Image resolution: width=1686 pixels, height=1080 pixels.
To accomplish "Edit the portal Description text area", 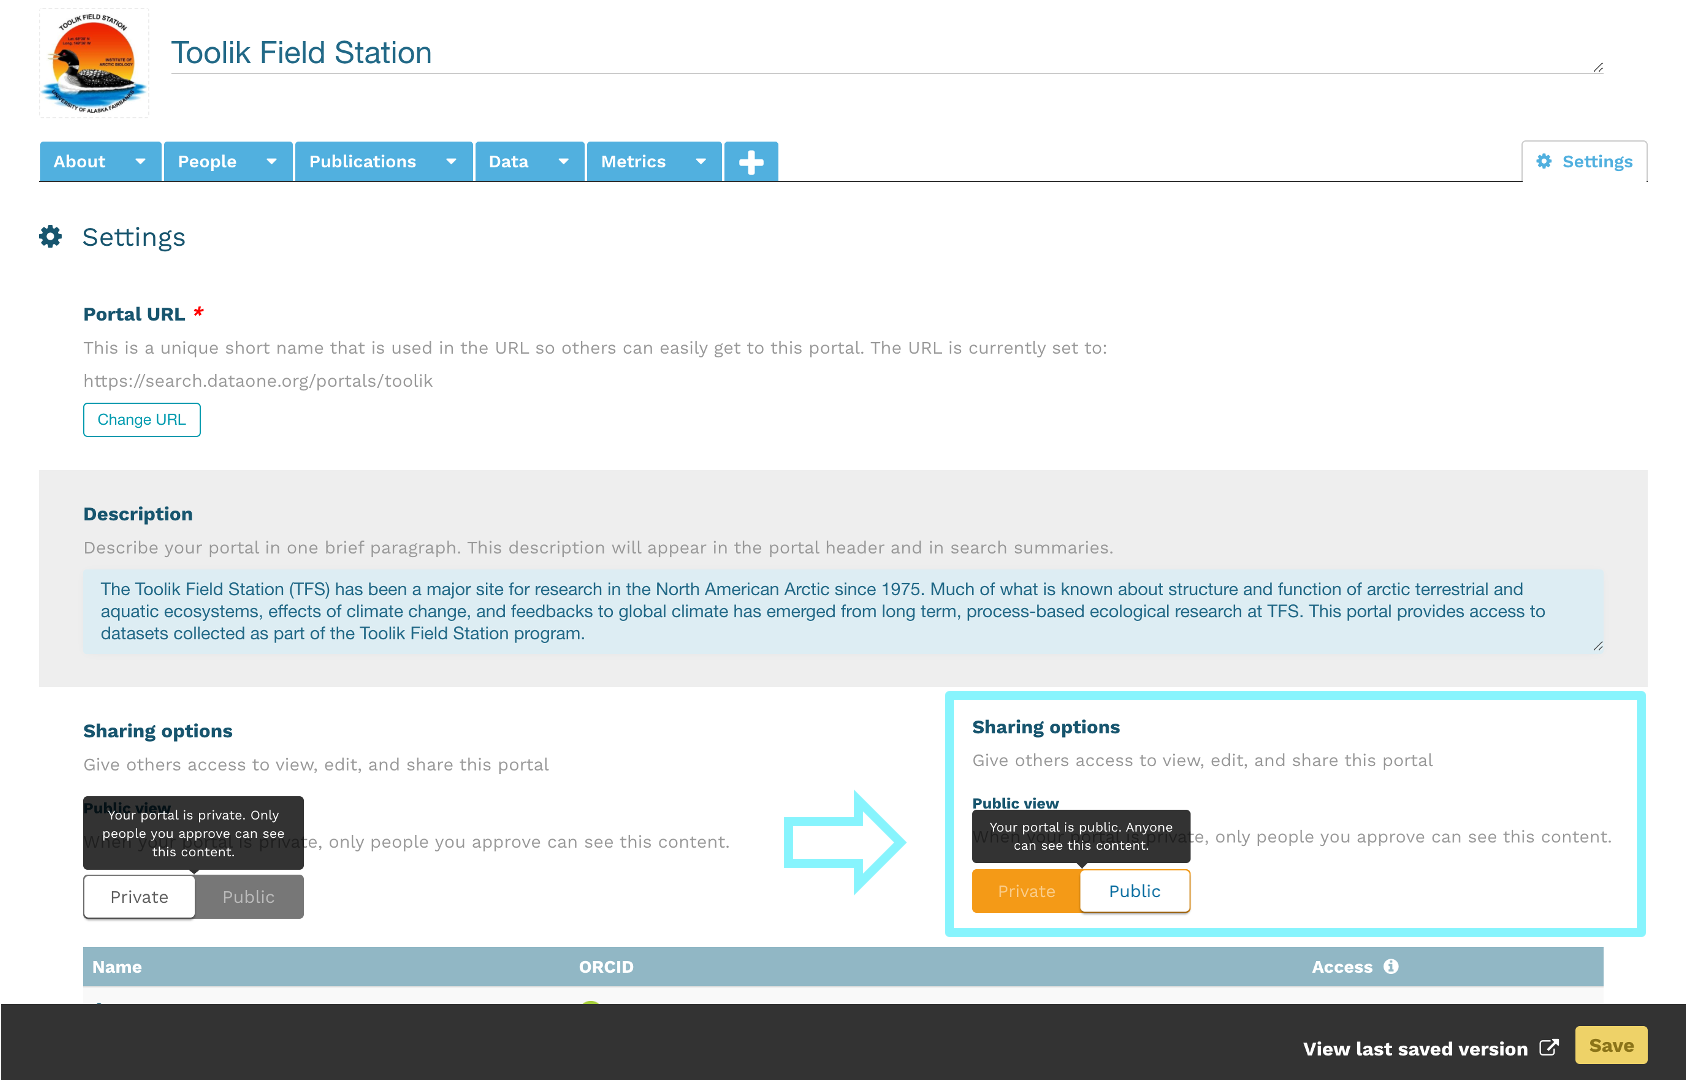I will 844,611.
